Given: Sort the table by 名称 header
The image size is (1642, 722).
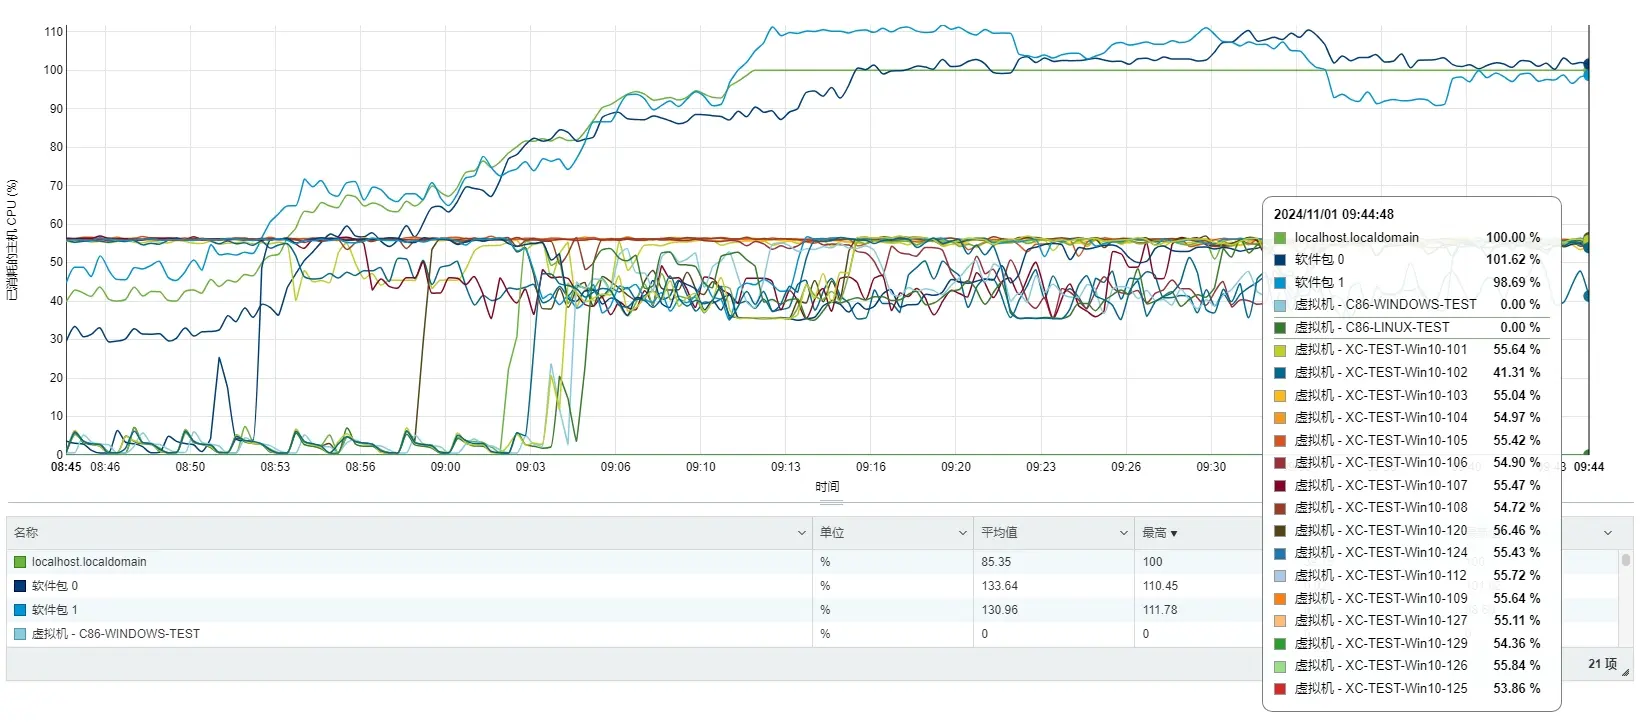Looking at the screenshot, I should tap(26, 533).
